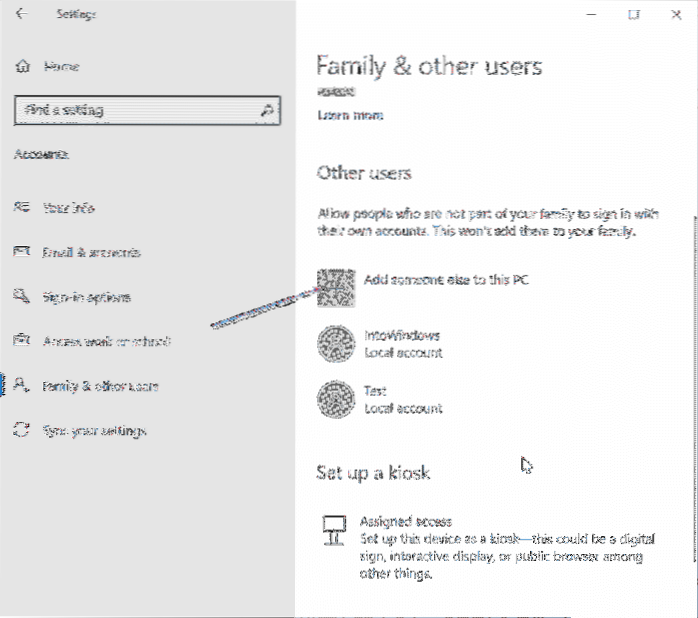
Task: Click the Test account avatar
Action: coord(335,400)
